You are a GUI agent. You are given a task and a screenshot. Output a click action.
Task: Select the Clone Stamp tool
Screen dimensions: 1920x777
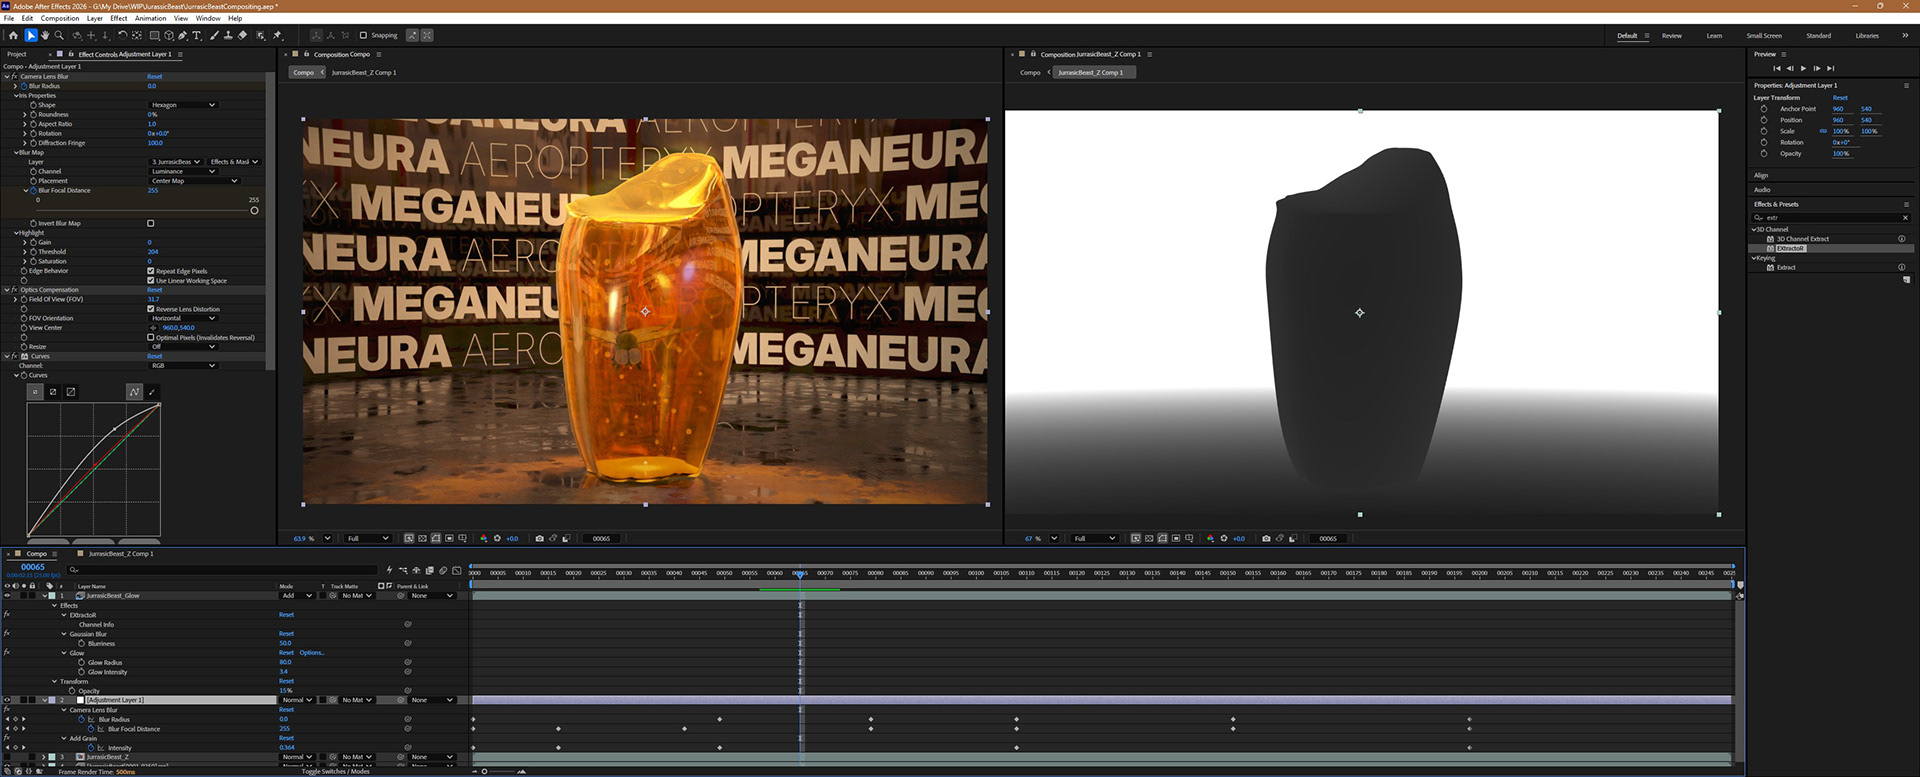click(x=228, y=35)
